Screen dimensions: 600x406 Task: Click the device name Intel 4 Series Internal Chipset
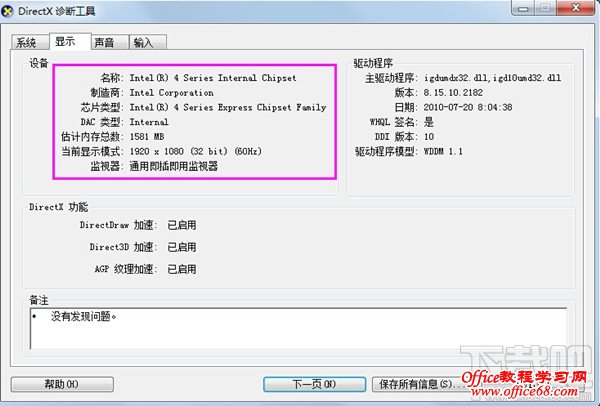[x=213, y=78]
